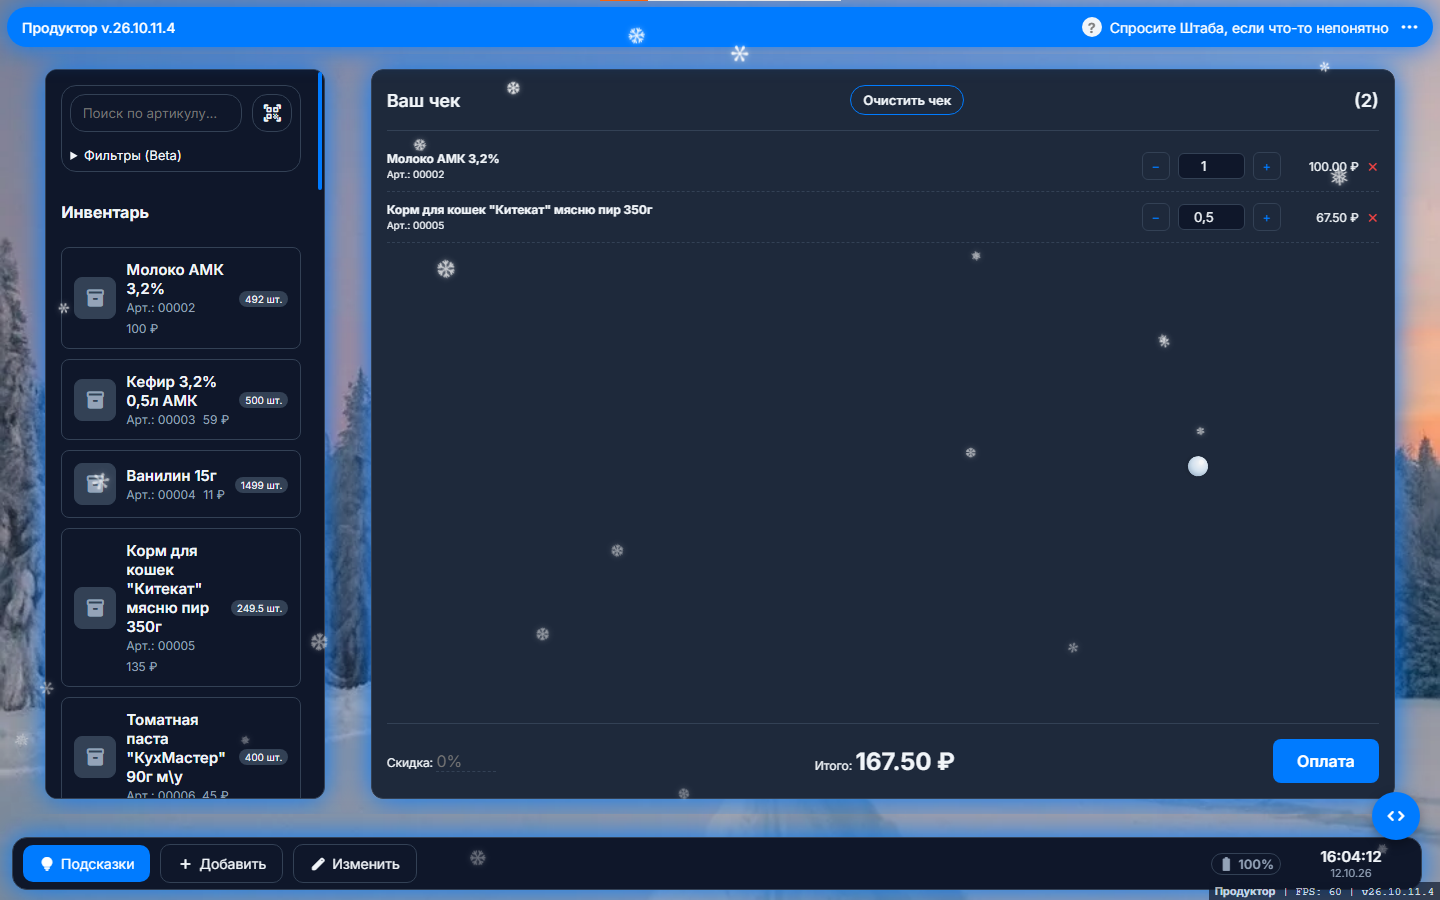Click the Кефир 3,2% product box icon

click(95, 400)
